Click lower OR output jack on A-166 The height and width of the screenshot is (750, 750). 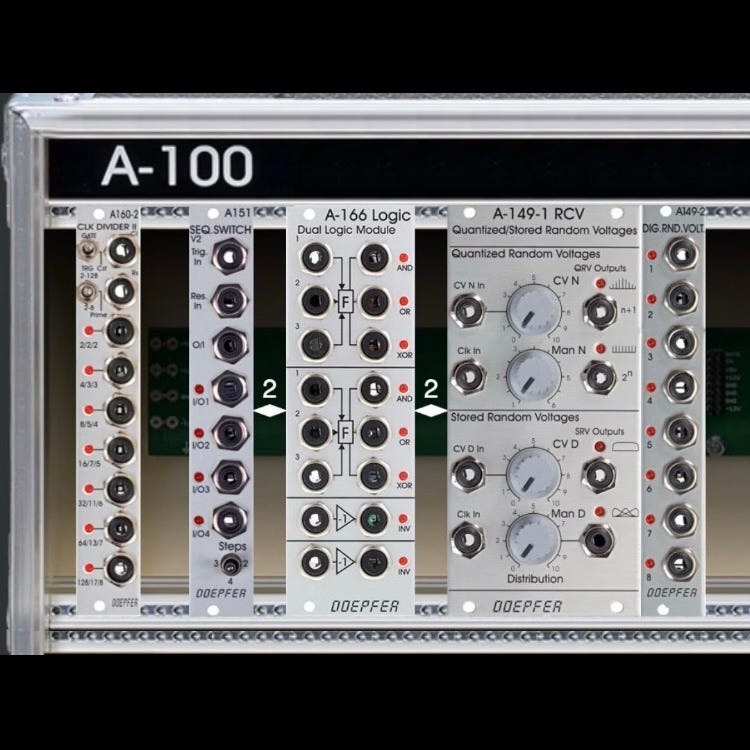tap(374, 432)
